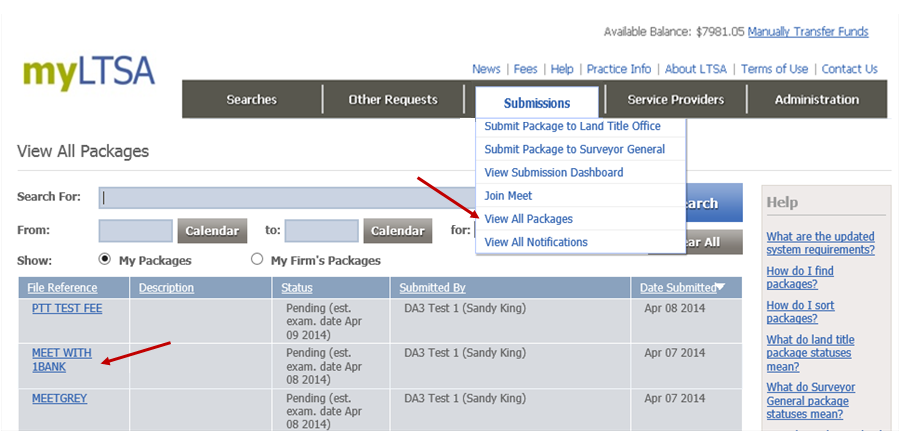Click the Clear All button
900x432 pixels.
(714, 242)
